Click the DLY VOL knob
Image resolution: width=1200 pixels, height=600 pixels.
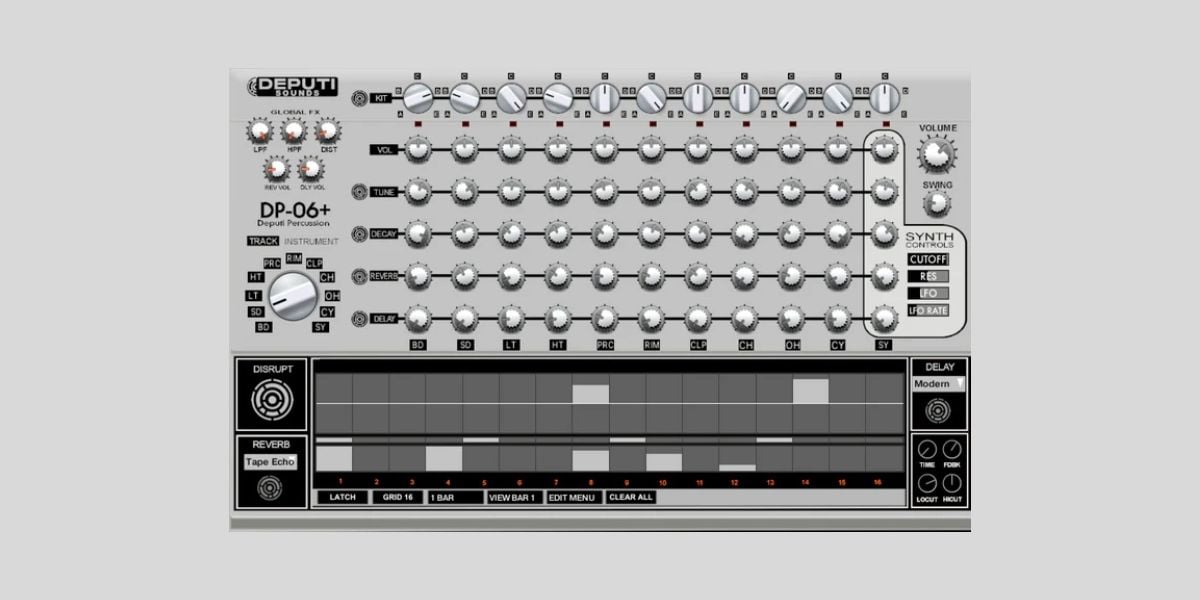[x=311, y=169]
